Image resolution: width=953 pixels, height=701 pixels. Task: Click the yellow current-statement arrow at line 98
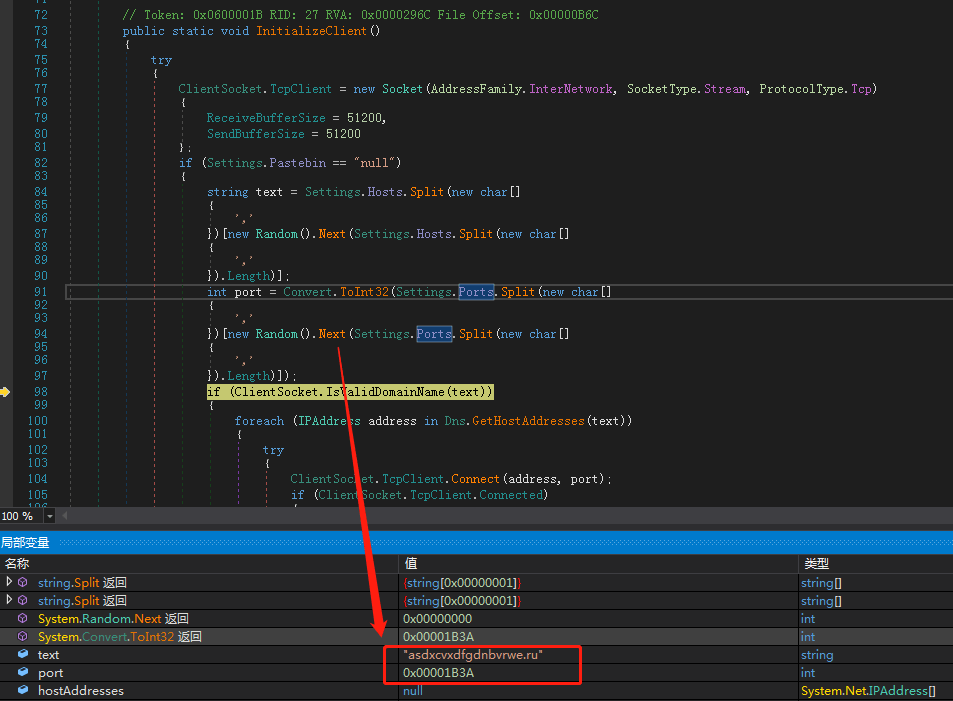[x=5, y=392]
